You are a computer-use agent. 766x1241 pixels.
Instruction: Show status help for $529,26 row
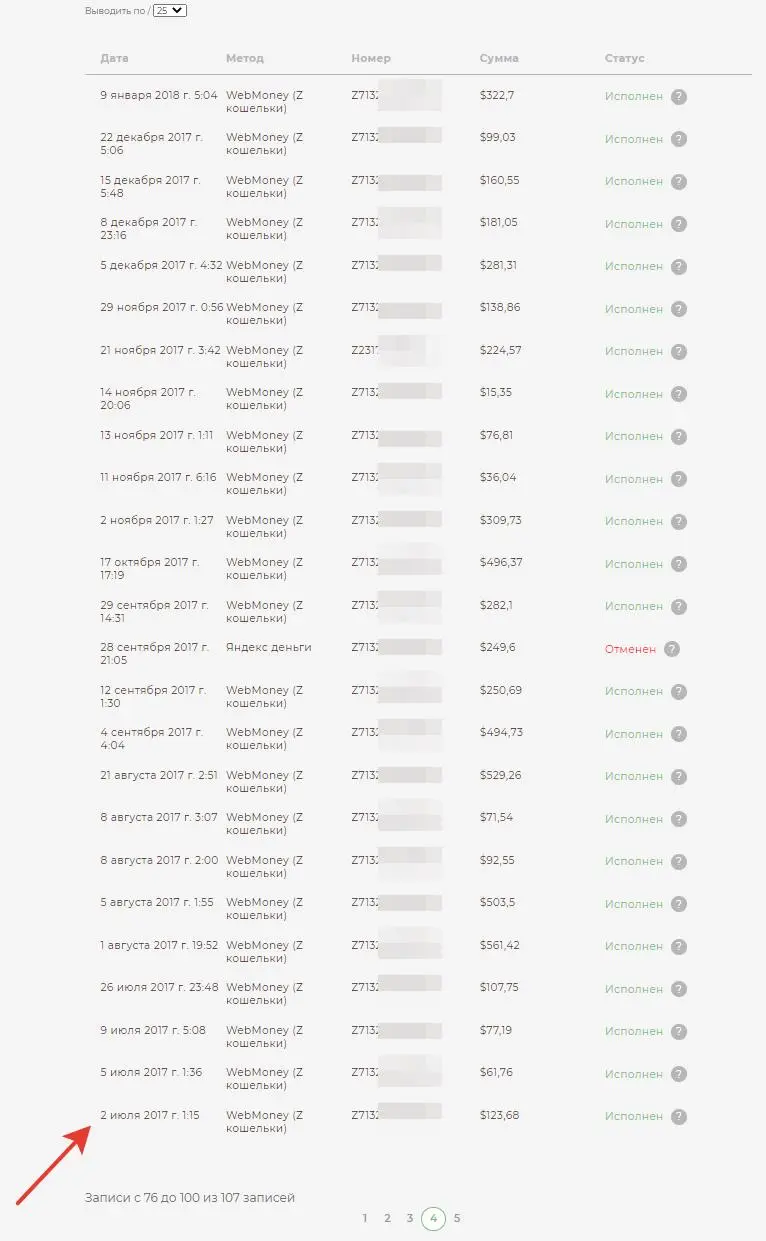coord(679,777)
